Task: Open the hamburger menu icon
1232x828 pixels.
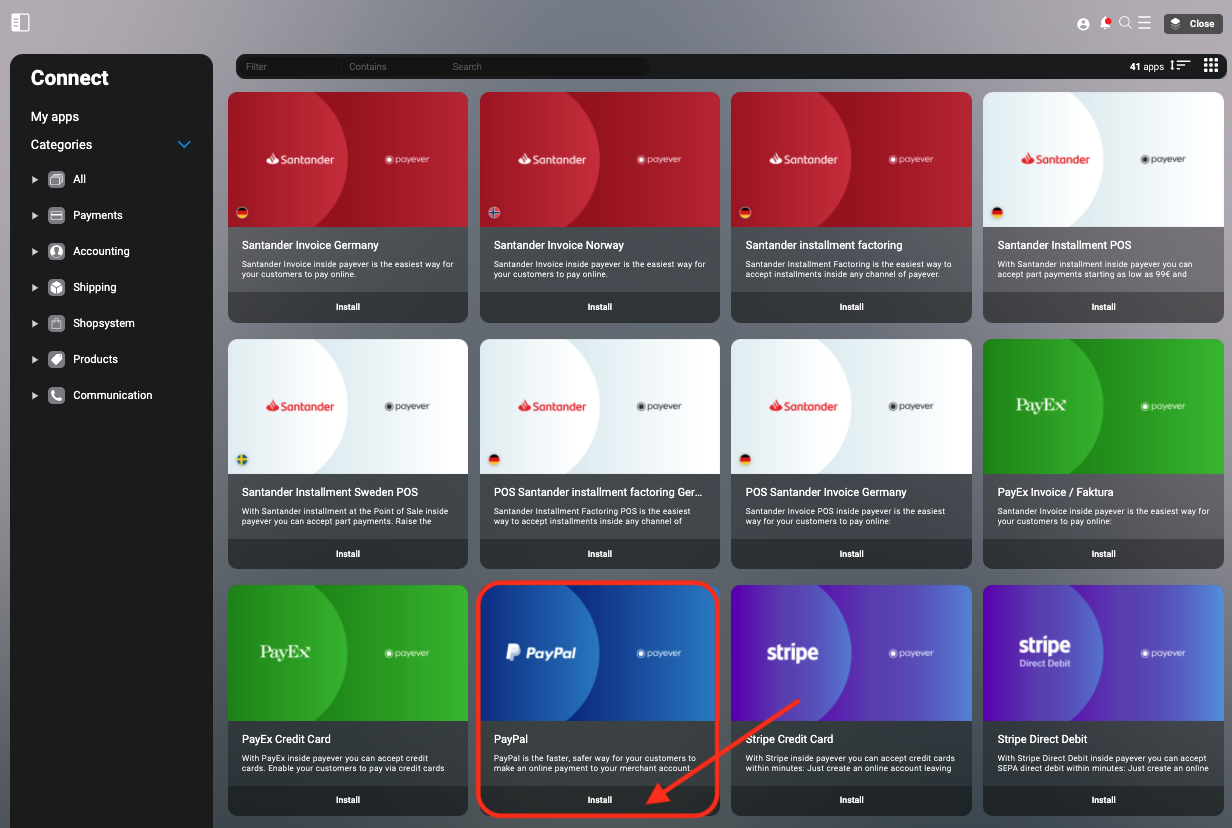Action: 1144,23
